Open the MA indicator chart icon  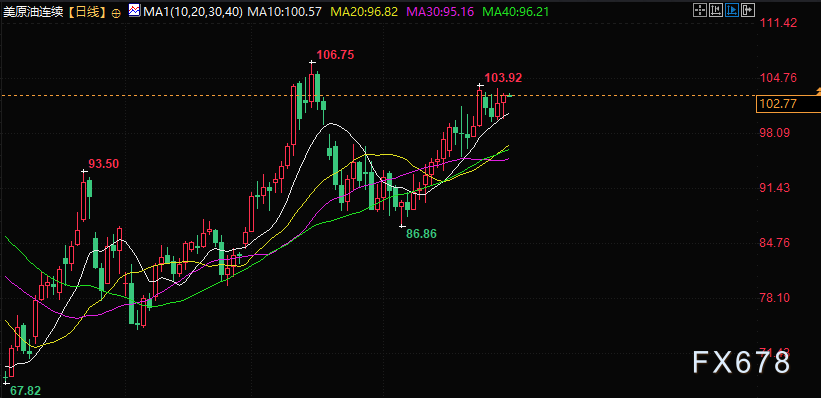[x=134, y=10]
